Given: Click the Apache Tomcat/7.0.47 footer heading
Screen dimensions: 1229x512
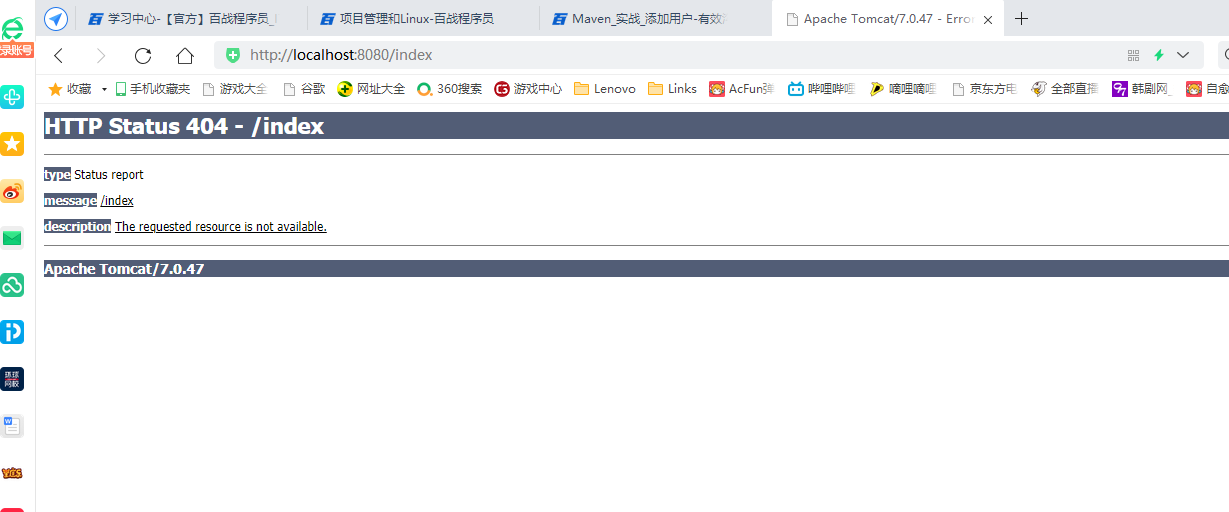Looking at the screenshot, I should (124, 269).
